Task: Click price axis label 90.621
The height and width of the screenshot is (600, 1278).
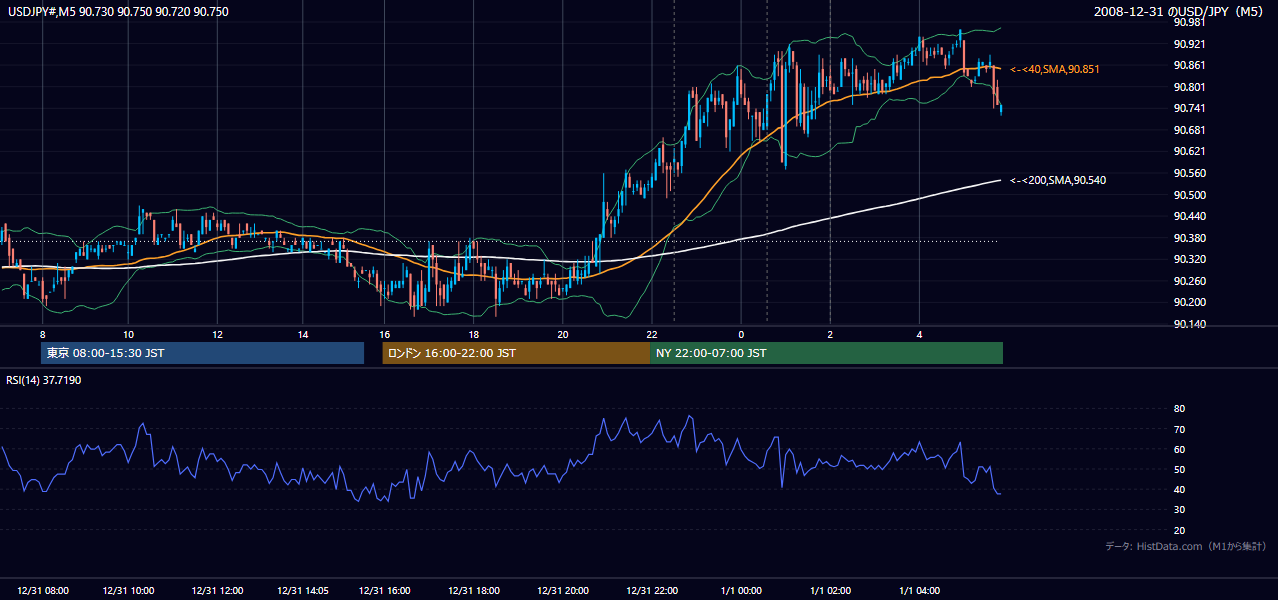Action: click(1189, 151)
